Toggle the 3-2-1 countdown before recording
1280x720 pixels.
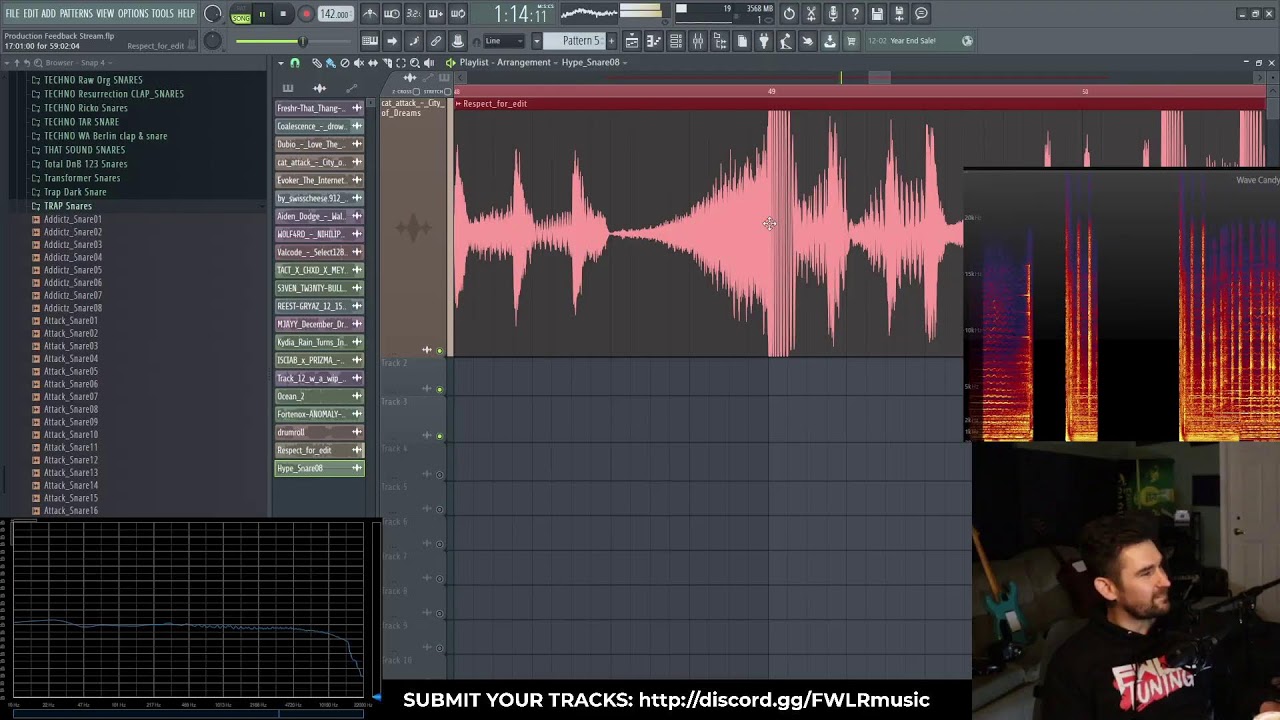tap(413, 13)
